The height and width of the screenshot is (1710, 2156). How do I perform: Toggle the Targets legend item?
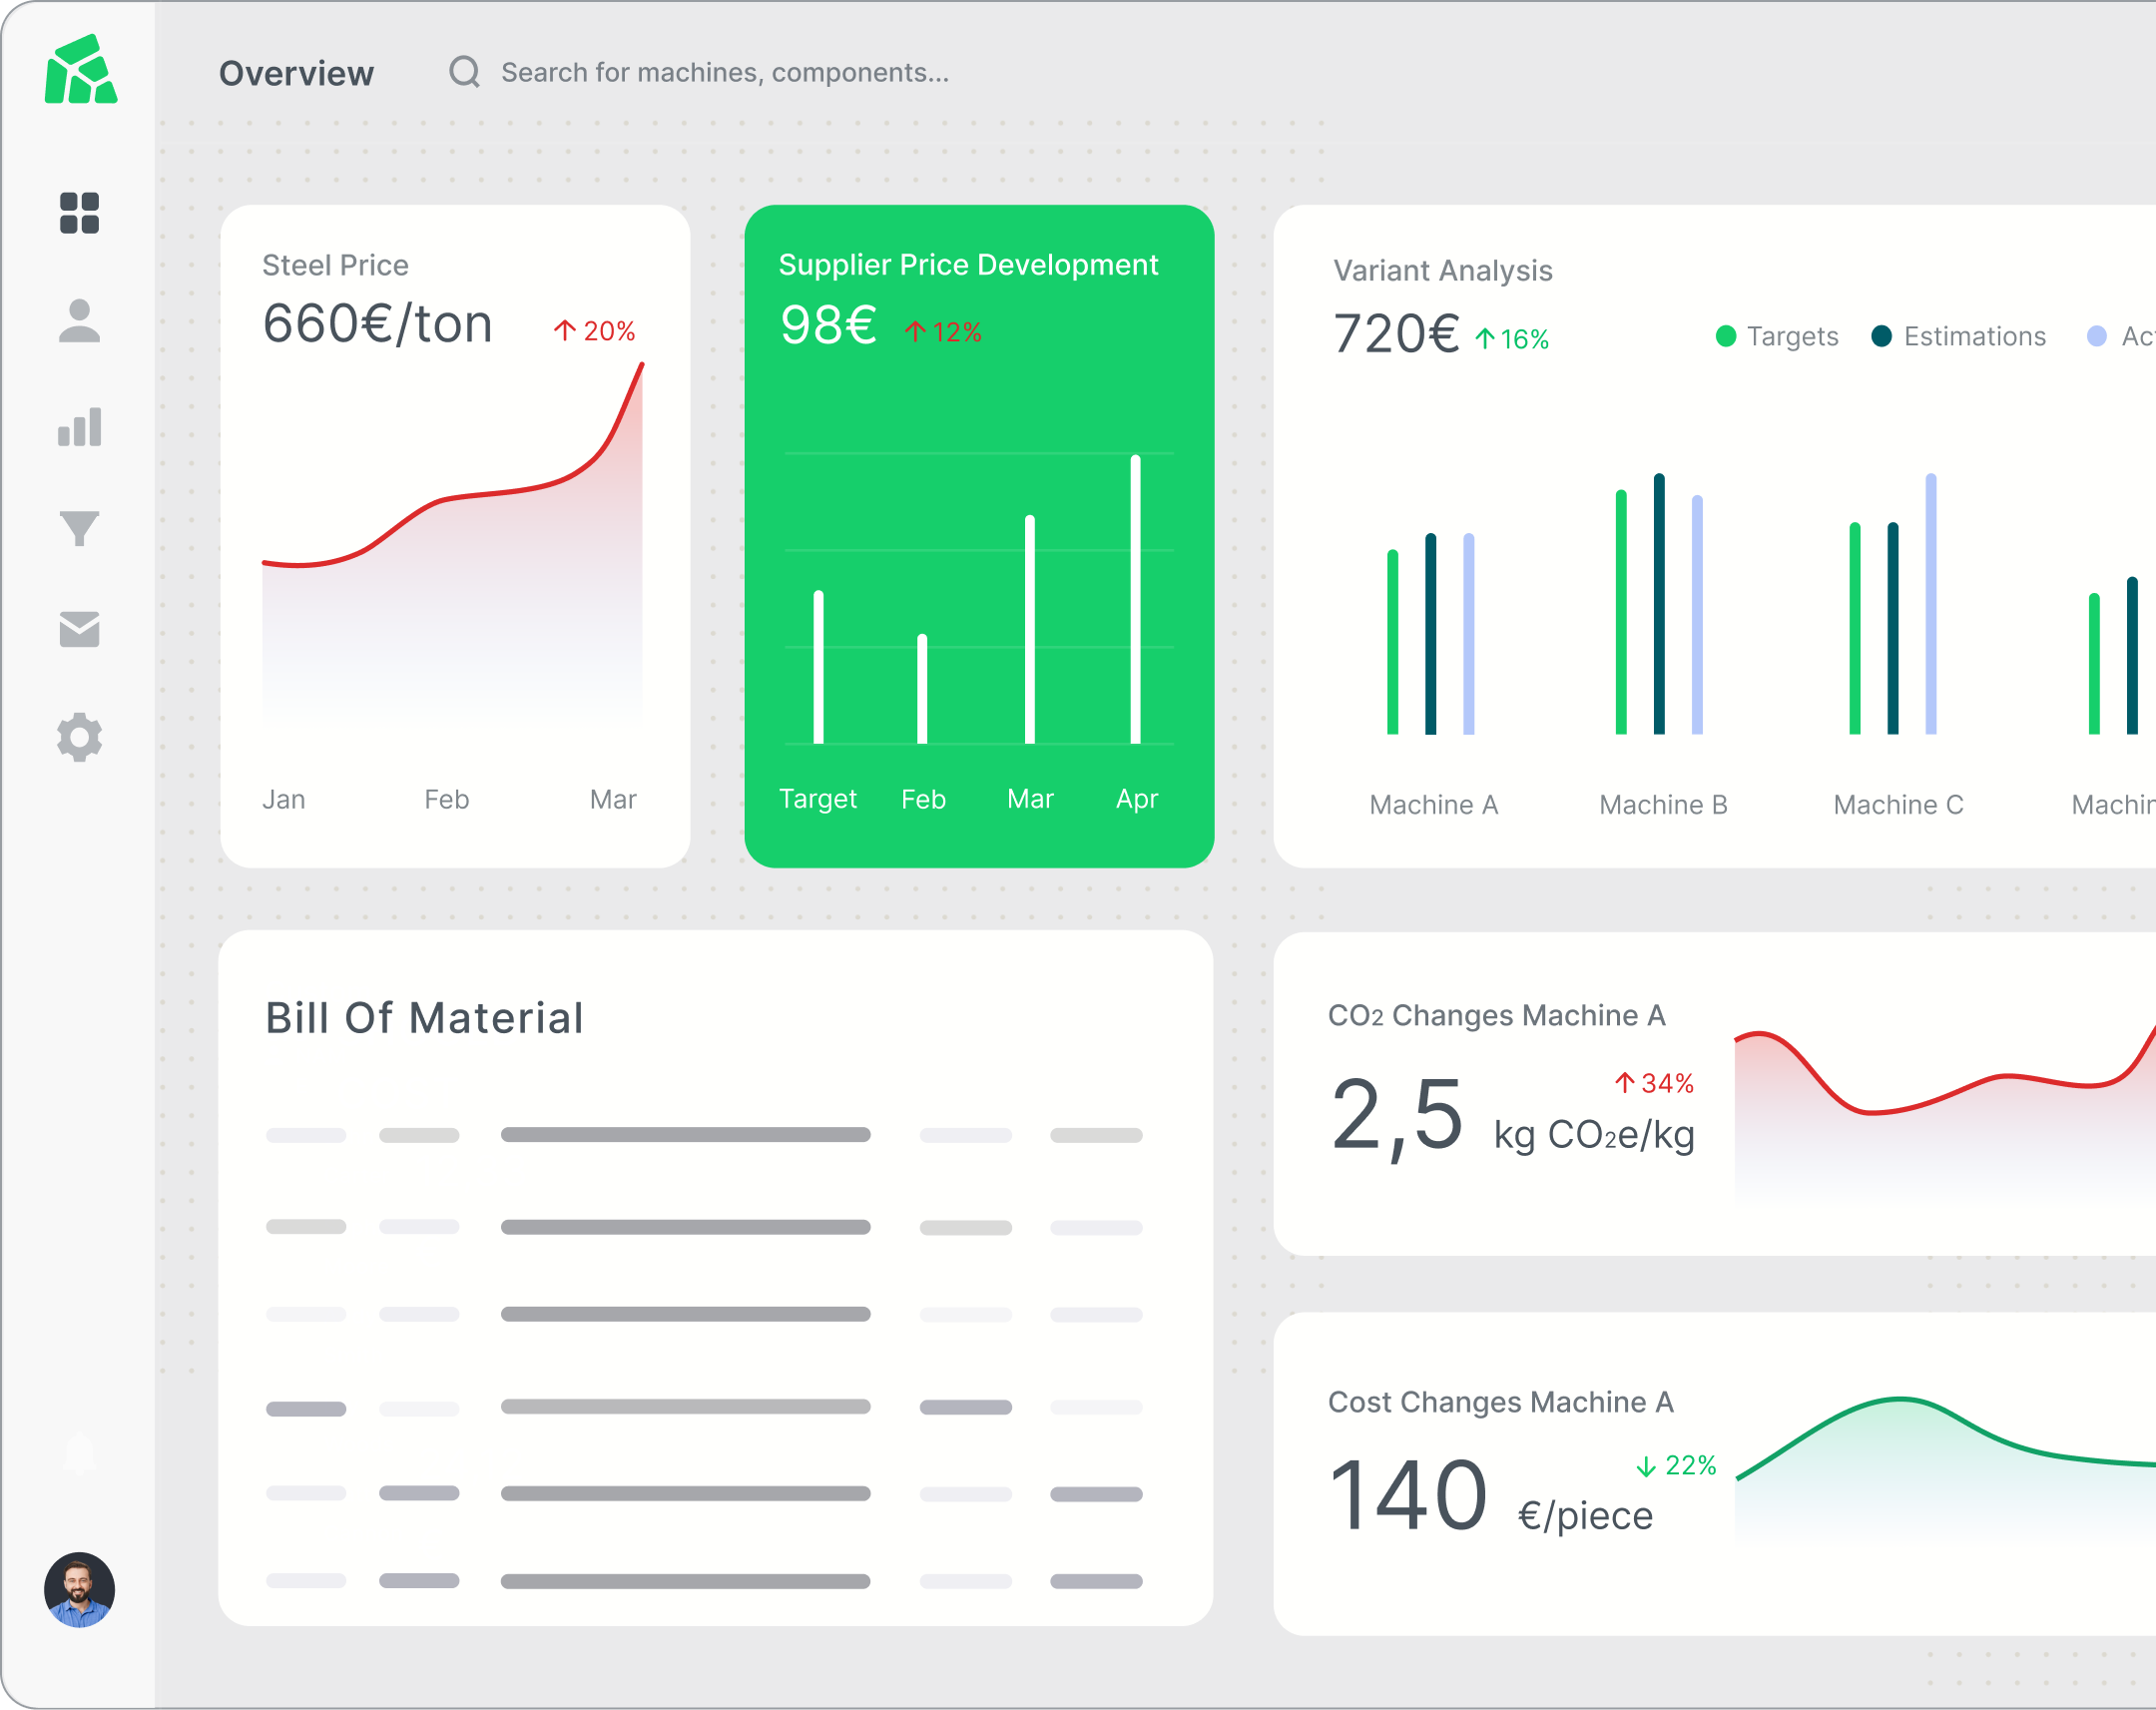point(1776,337)
